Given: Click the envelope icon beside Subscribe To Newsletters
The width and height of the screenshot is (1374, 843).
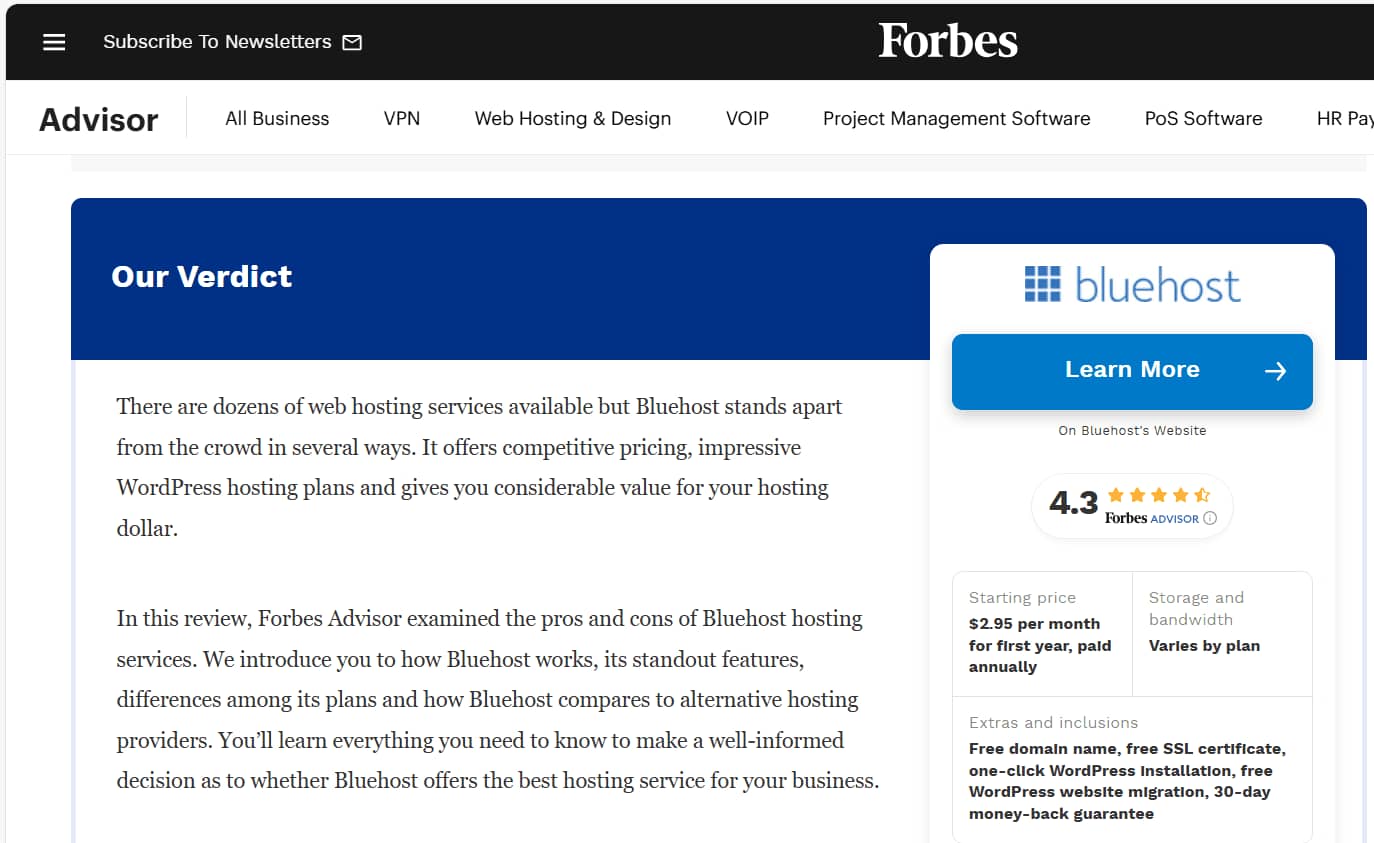Looking at the screenshot, I should click(352, 42).
